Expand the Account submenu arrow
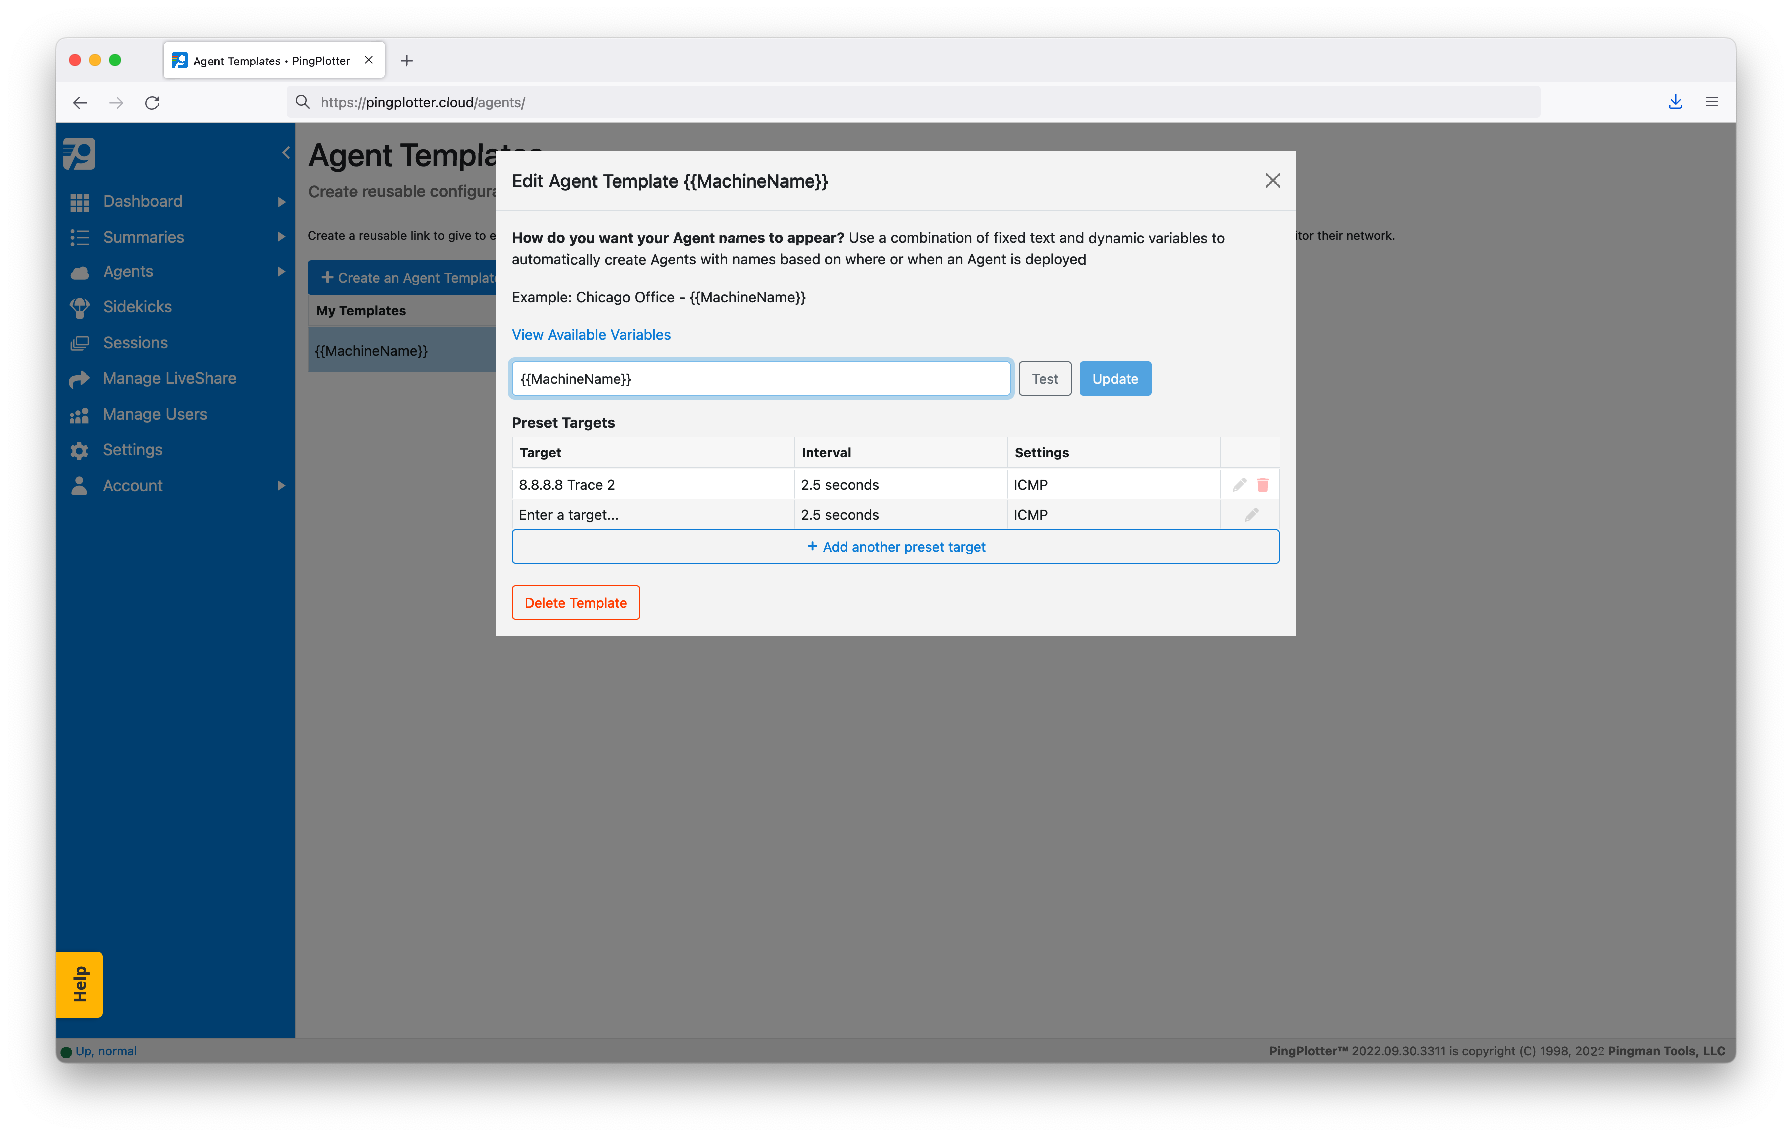The image size is (1792, 1137). click(281, 486)
